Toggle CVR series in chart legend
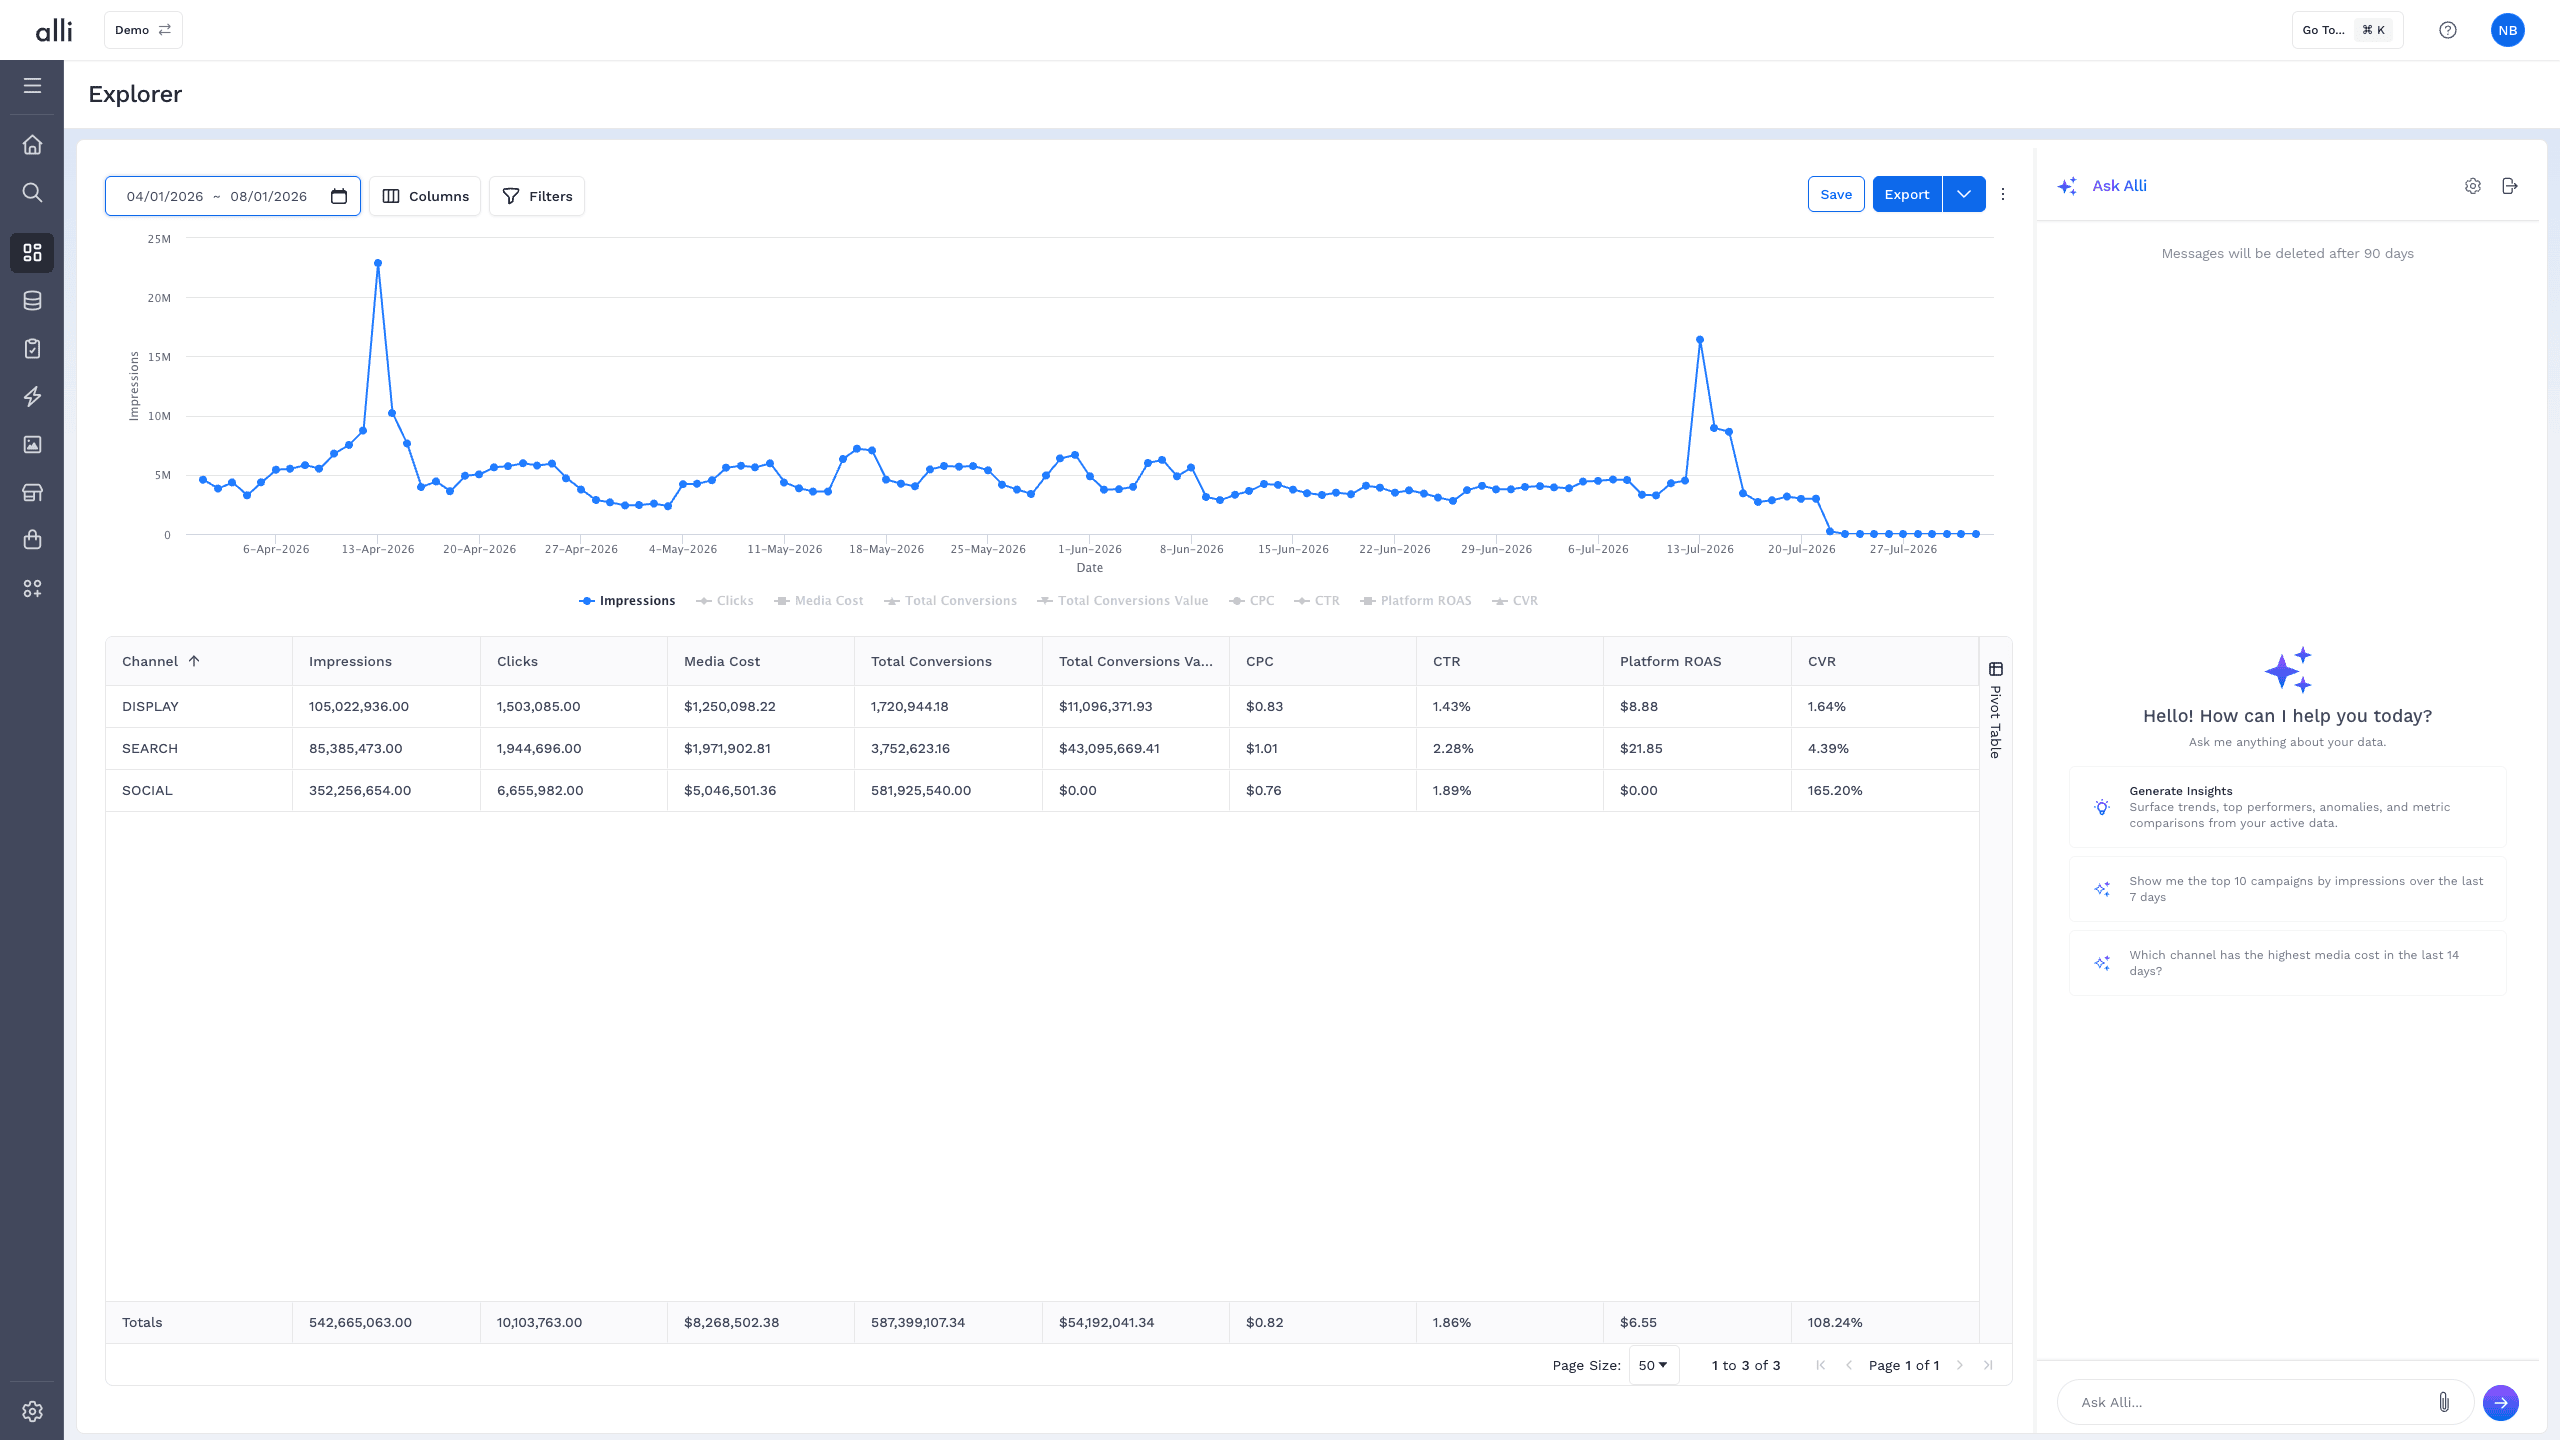The image size is (2560, 1440). coord(1515,601)
